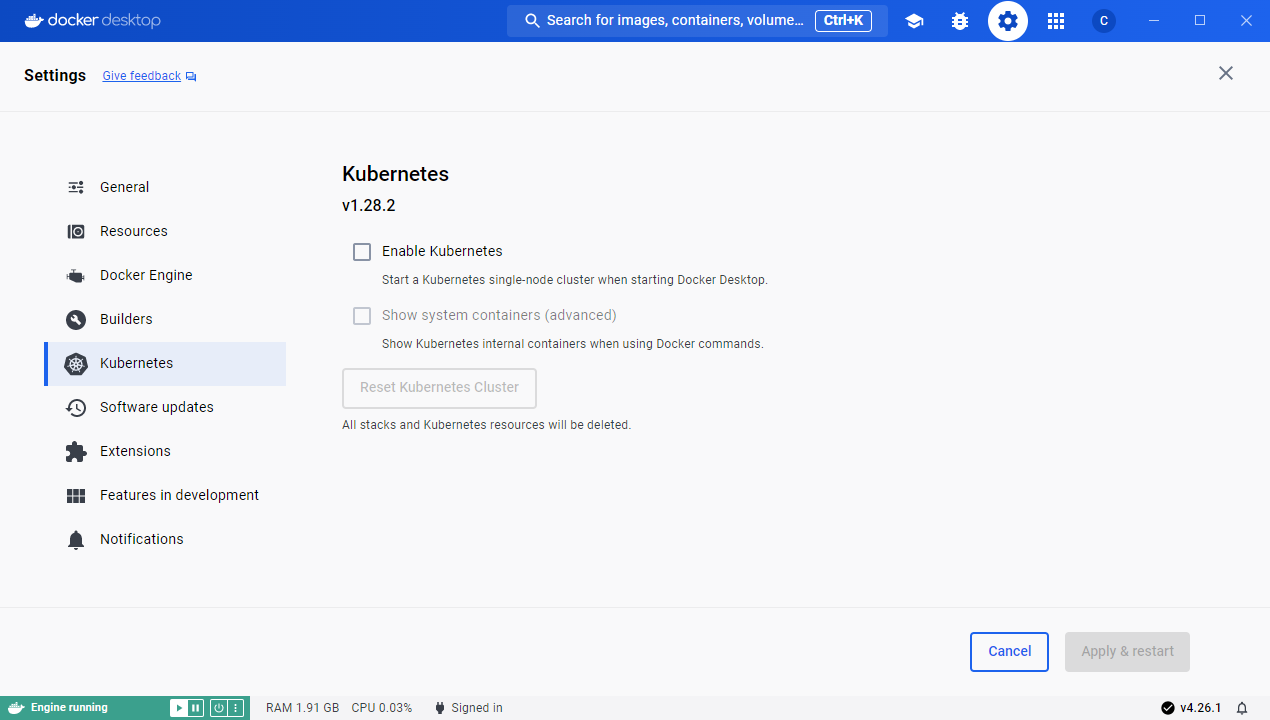Screen dimensions: 1270x720
Task: Click the Give feedback link
Action: 142,76
